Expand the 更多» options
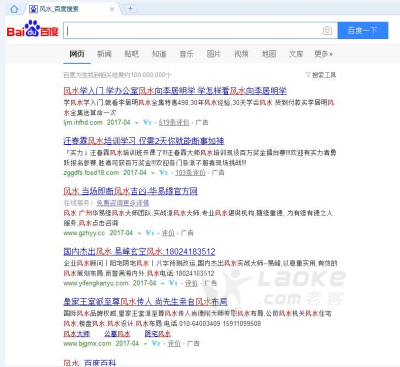Screen dimensions: 400x367 (323, 54)
